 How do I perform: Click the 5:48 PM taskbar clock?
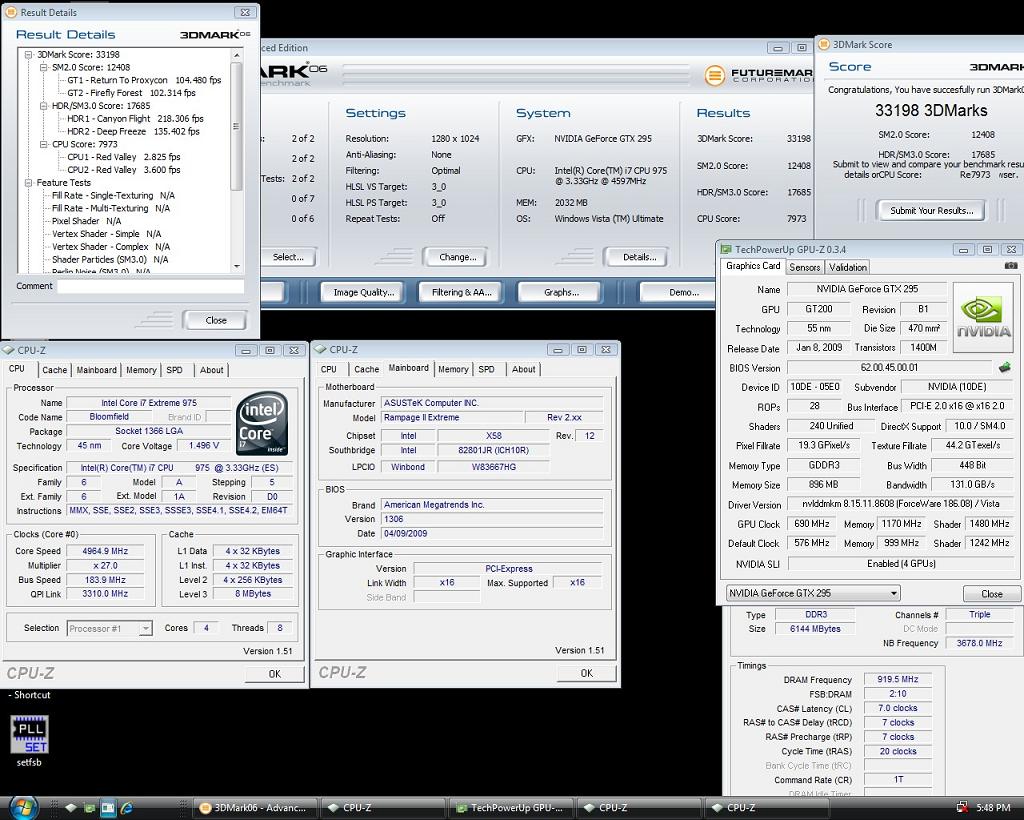pos(993,808)
